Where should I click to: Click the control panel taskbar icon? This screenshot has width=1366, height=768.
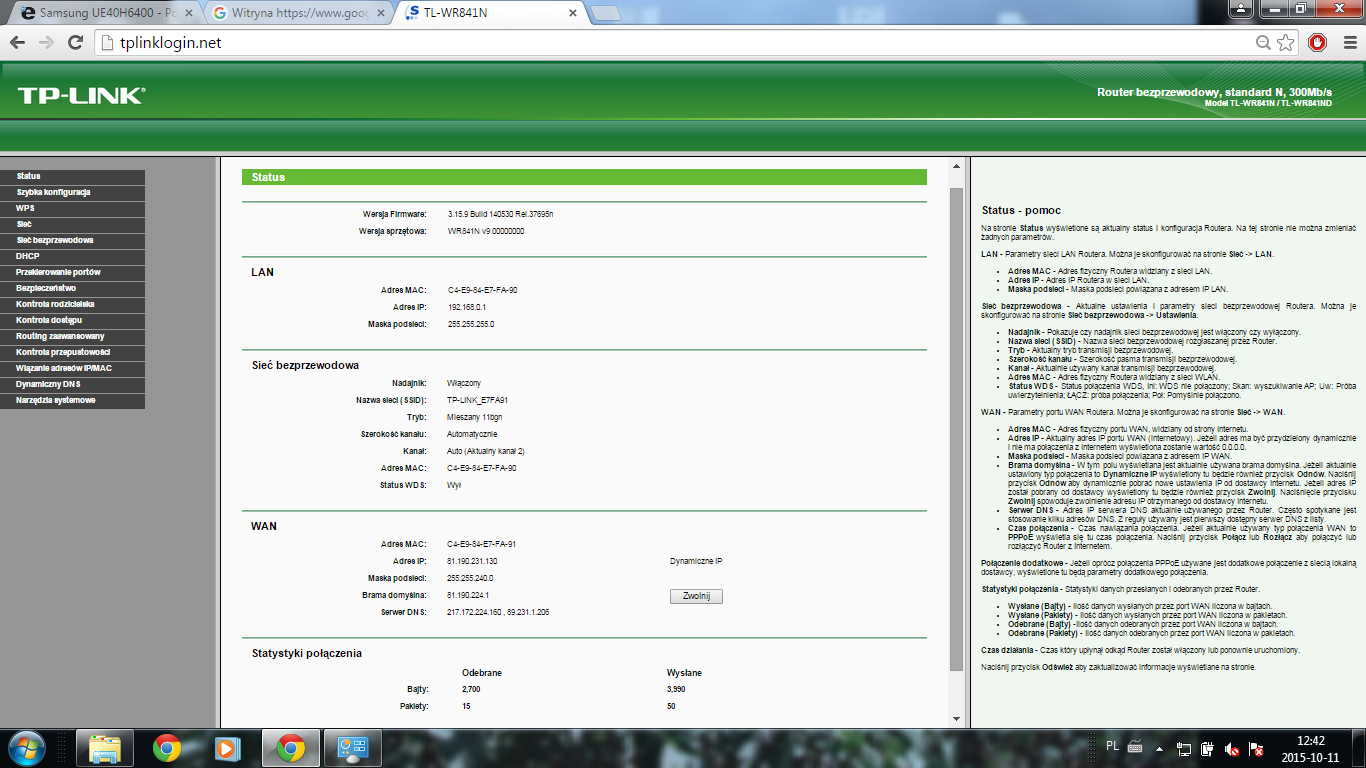(x=353, y=748)
